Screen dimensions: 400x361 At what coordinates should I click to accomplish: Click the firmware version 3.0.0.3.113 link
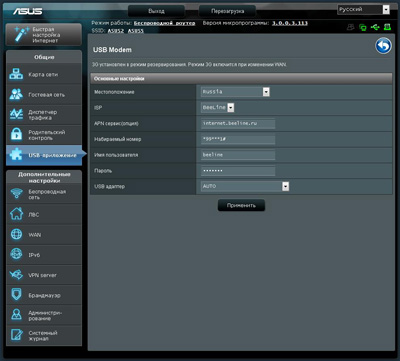coord(290,23)
